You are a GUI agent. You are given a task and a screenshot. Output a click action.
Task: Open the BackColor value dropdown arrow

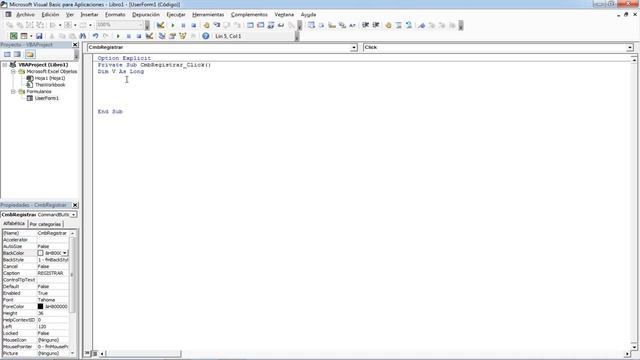point(65,253)
